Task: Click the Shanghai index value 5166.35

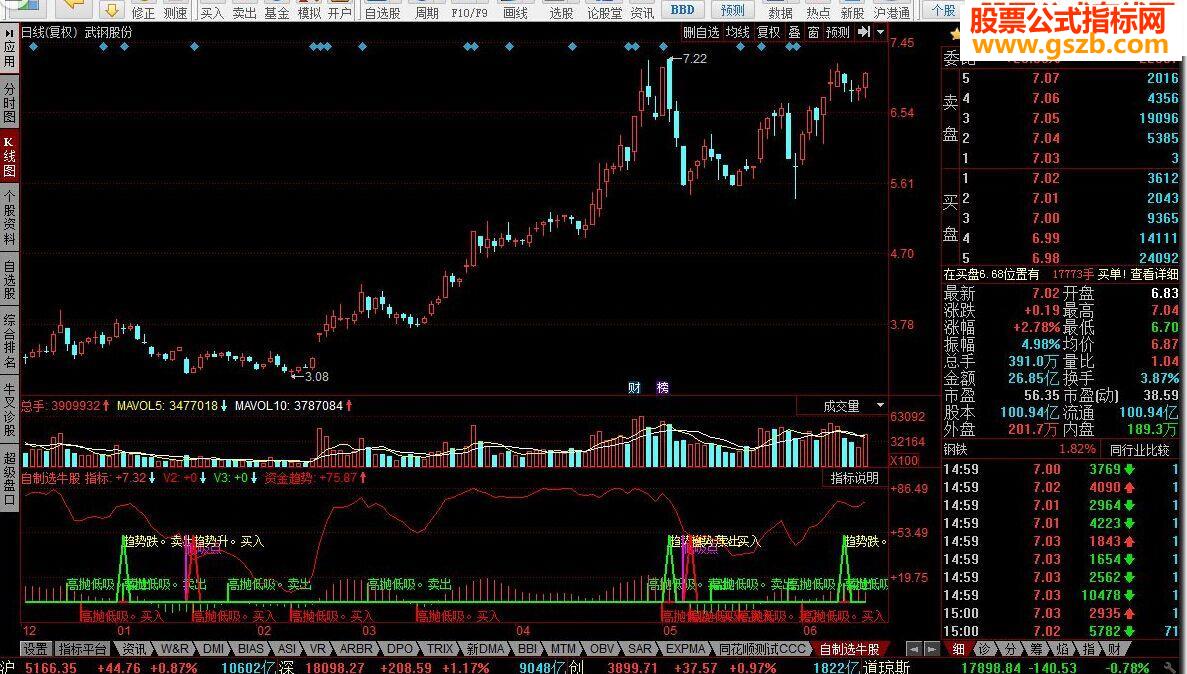Action: pos(51,667)
